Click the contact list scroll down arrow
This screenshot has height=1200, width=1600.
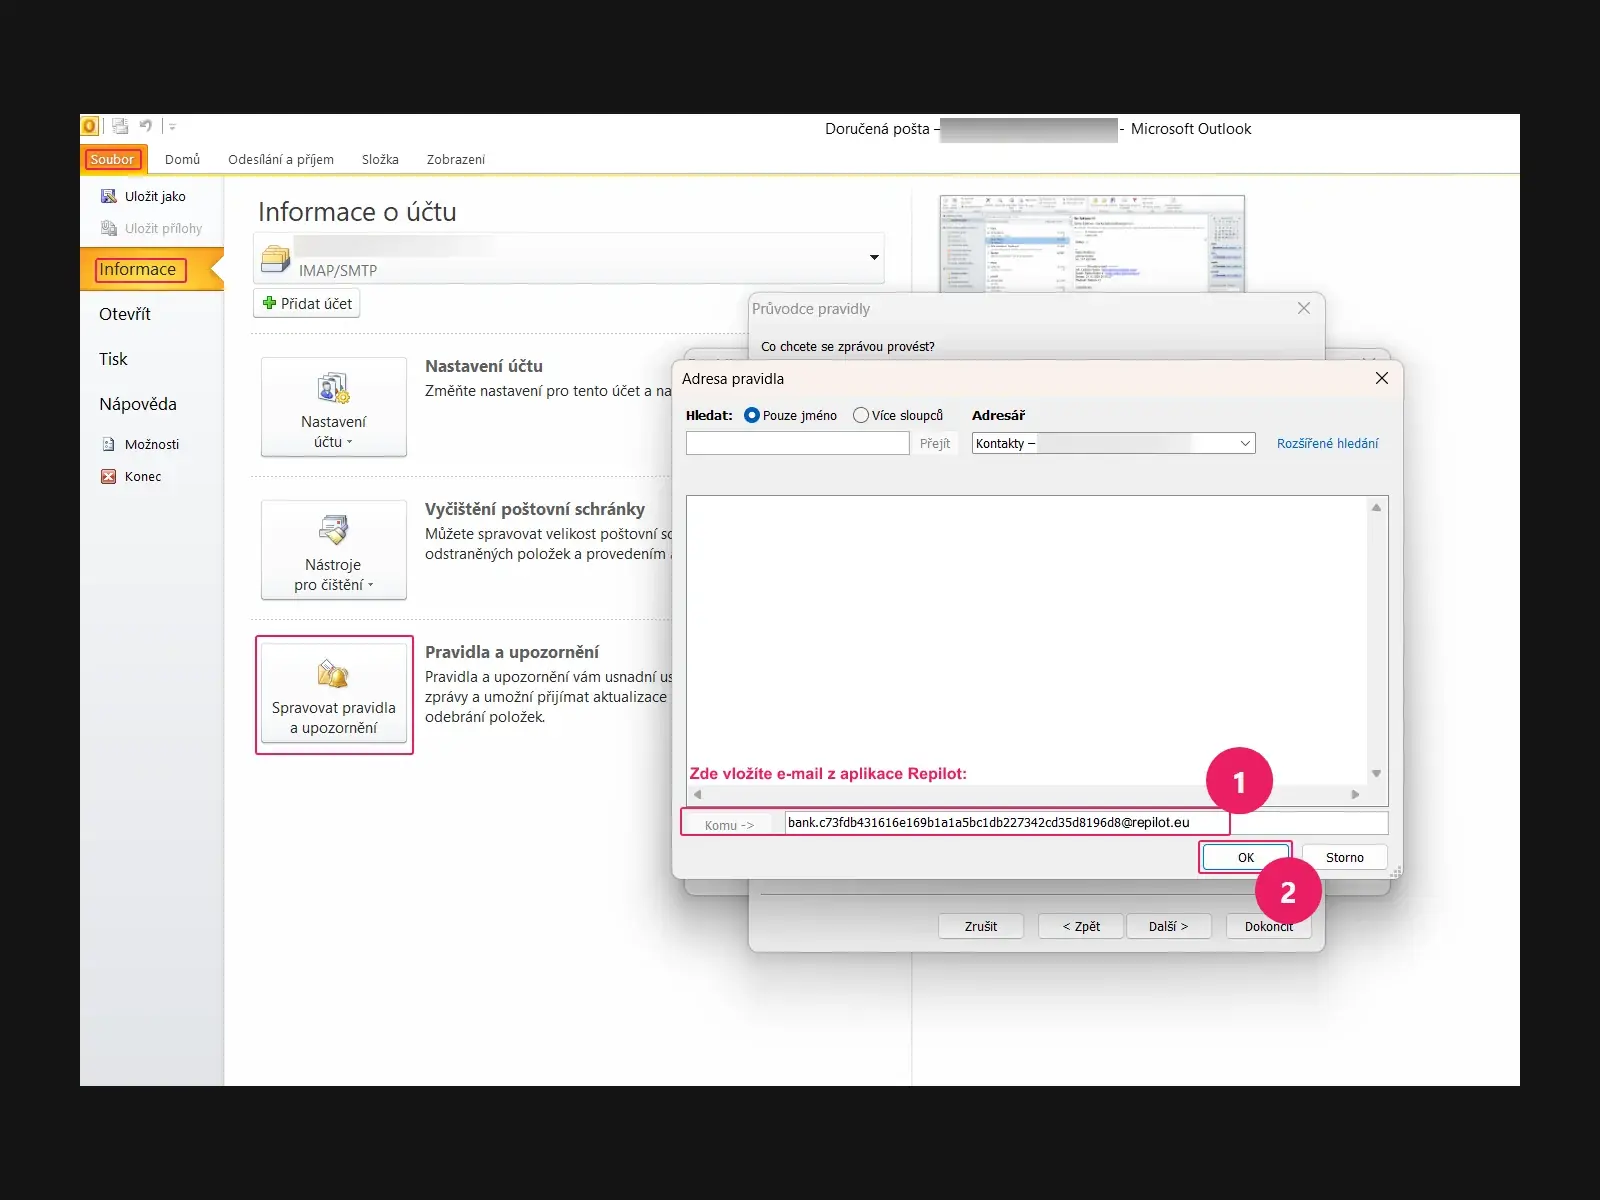[x=1377, y=773]
